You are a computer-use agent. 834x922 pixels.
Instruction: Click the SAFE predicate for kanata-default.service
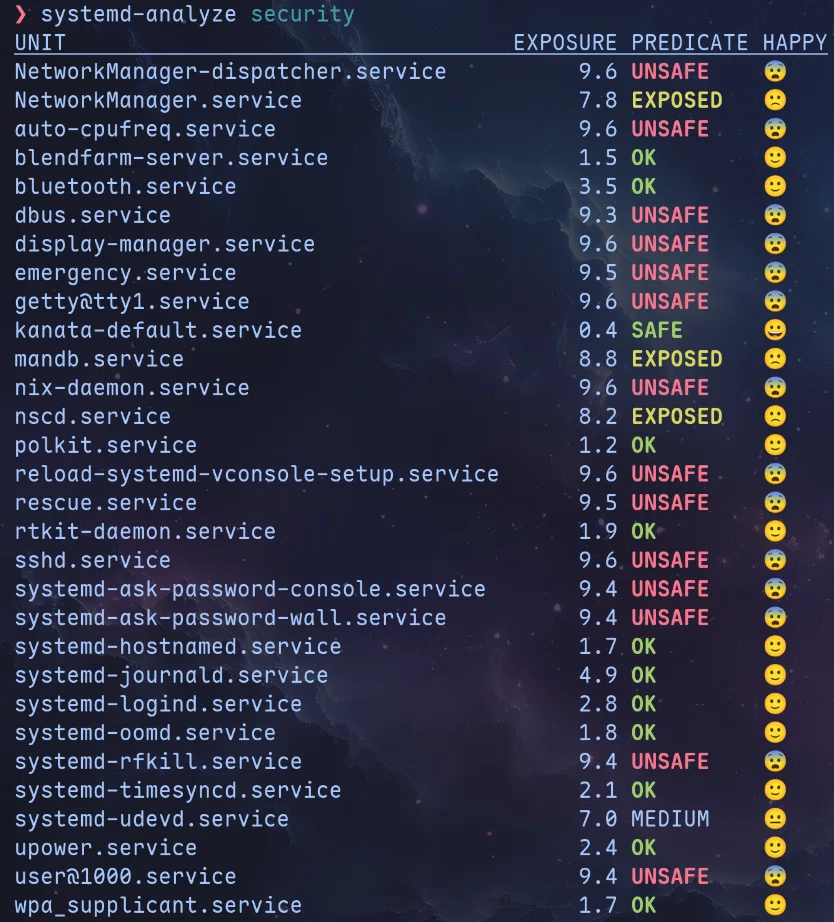click(x=657, y=330)
